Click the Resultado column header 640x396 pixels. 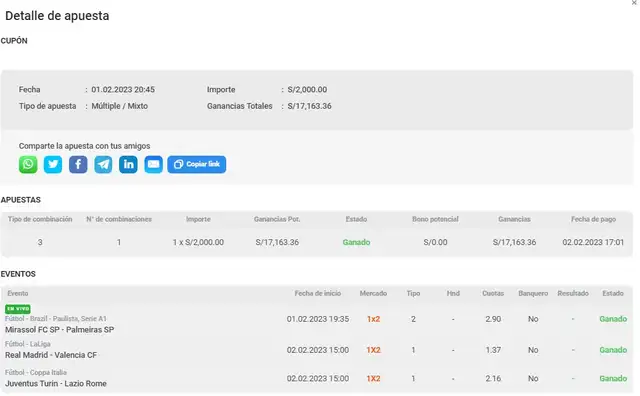coord(573,294)
